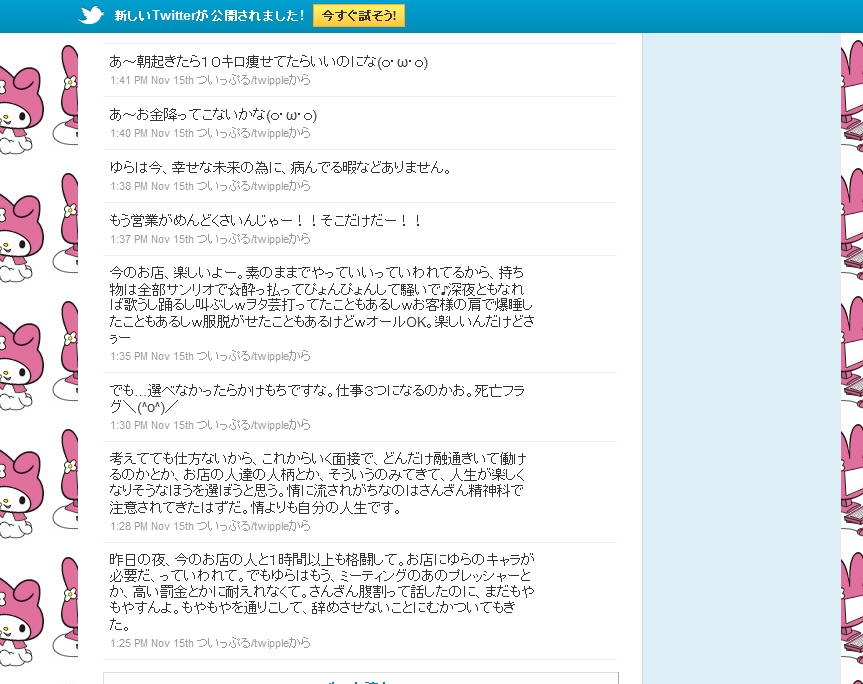Click ついっぷる/twipple link under the 1:28 PM tweet
The height and width of the screenshot is (684, 863).
(243, 527)
